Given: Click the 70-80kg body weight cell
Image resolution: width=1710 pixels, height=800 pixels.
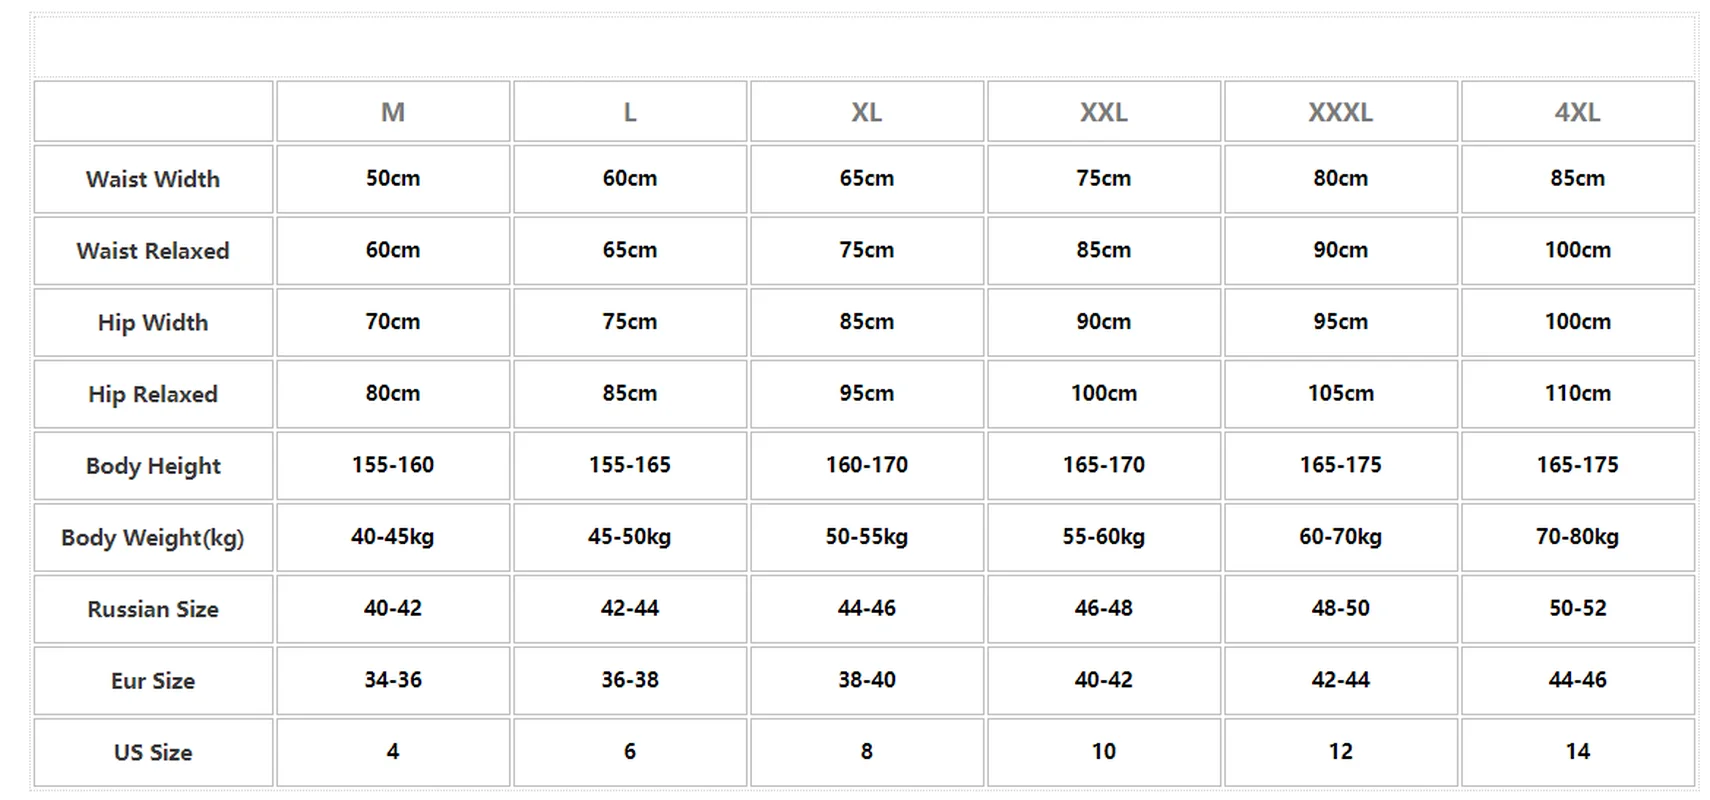Looking at the screenshot, I should point(1577,537).
